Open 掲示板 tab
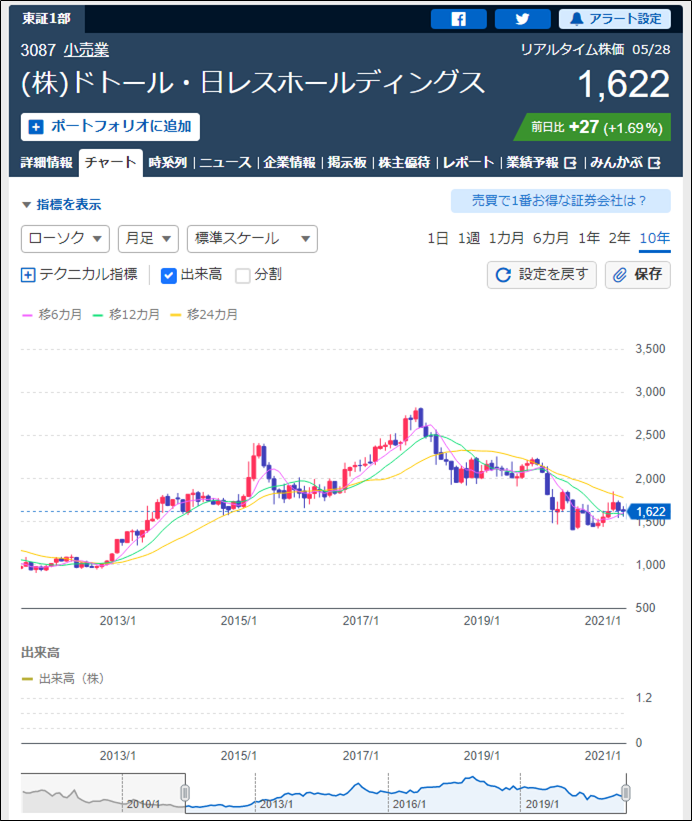 pos(347,162)
